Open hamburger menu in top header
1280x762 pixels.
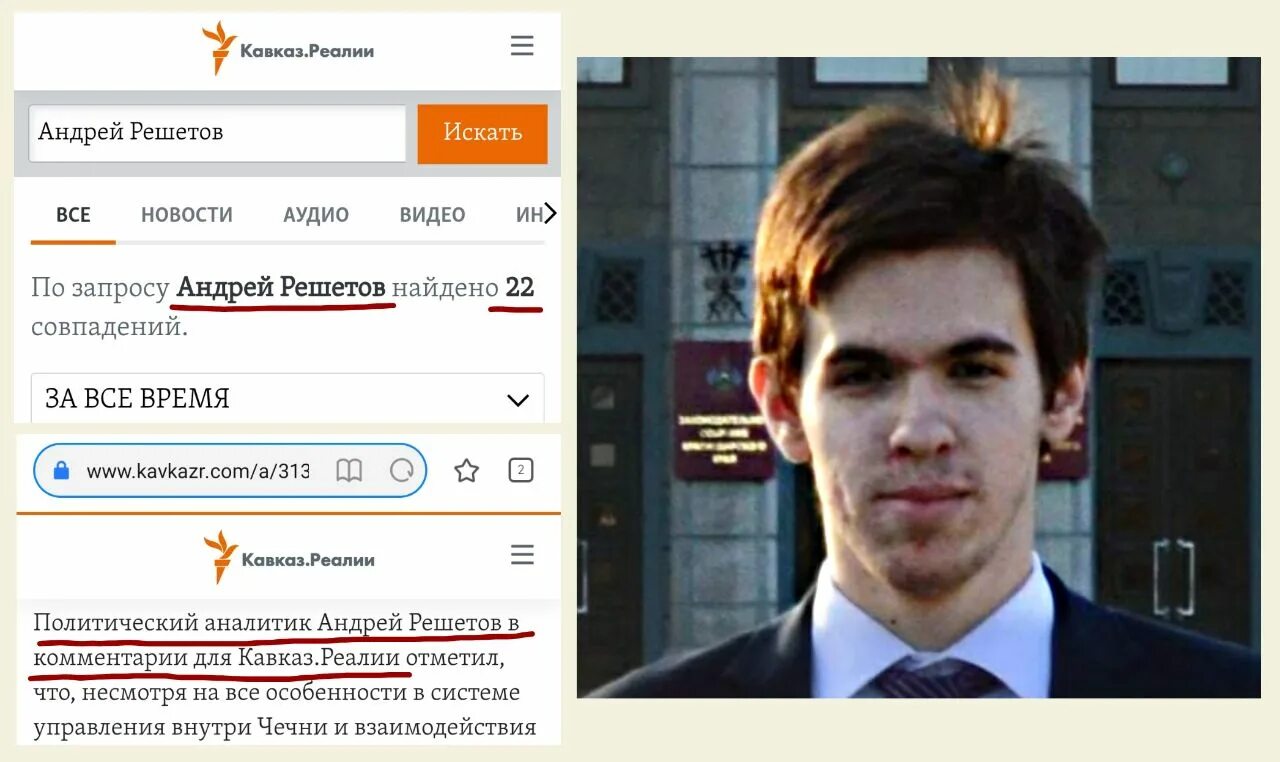point(522,46)
